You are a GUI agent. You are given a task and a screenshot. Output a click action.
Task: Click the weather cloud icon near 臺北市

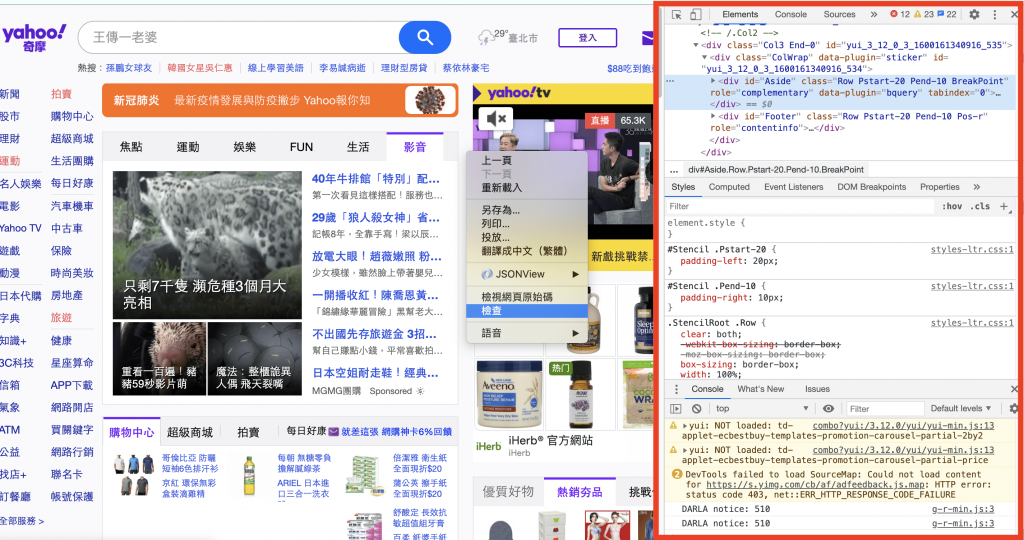[486, 38]
